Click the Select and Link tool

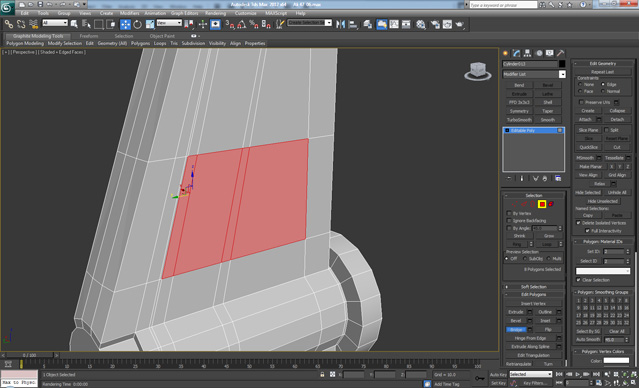pos(9,24)
